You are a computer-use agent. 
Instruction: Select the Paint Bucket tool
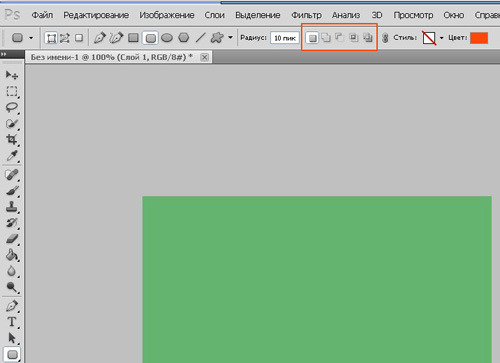(12, 255)
